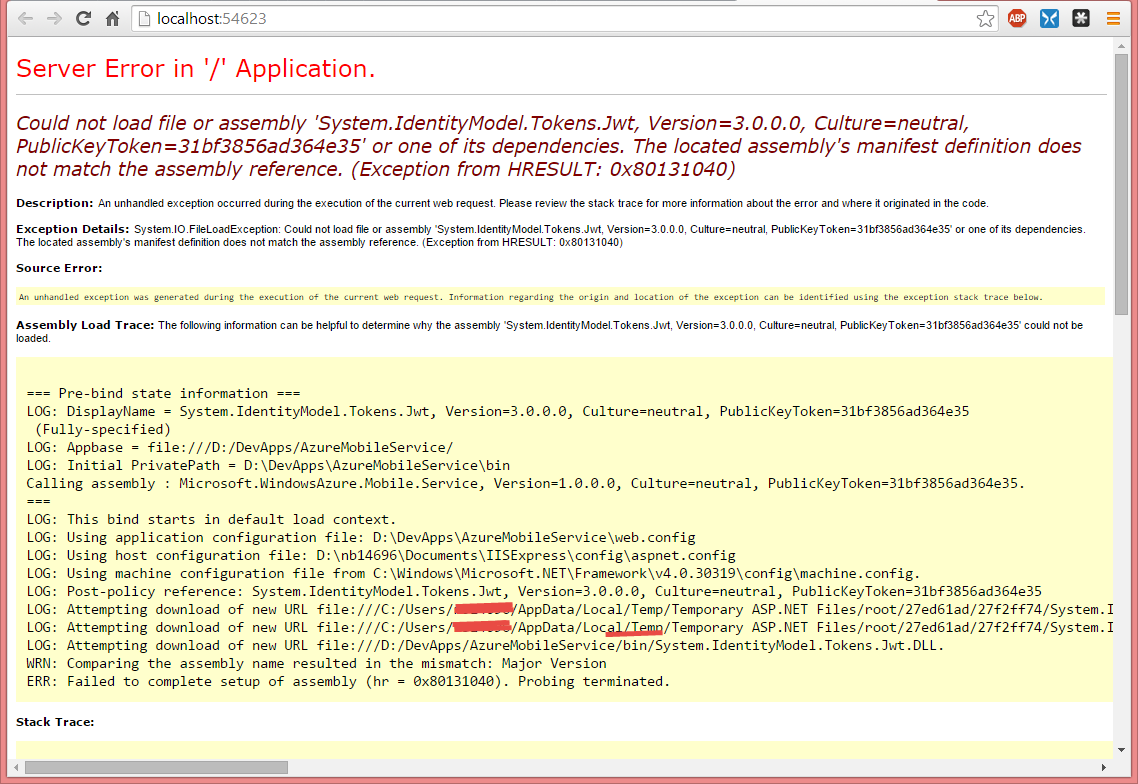Click the 'Stack Trace:' label
Screen dimensions: 1138x784
(55, 722)
